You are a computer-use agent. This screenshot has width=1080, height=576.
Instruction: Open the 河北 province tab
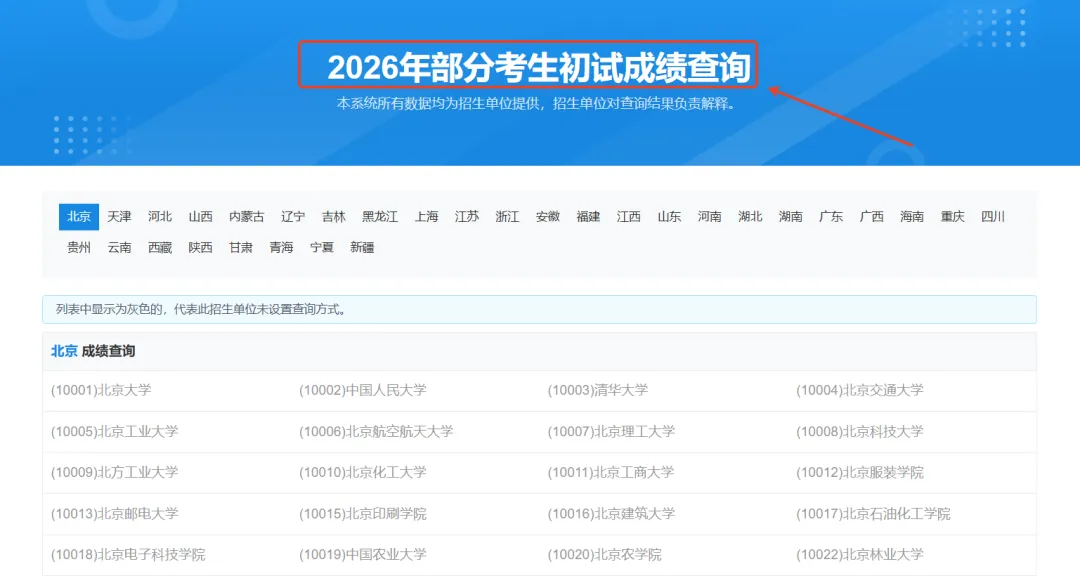click(160, 216)
